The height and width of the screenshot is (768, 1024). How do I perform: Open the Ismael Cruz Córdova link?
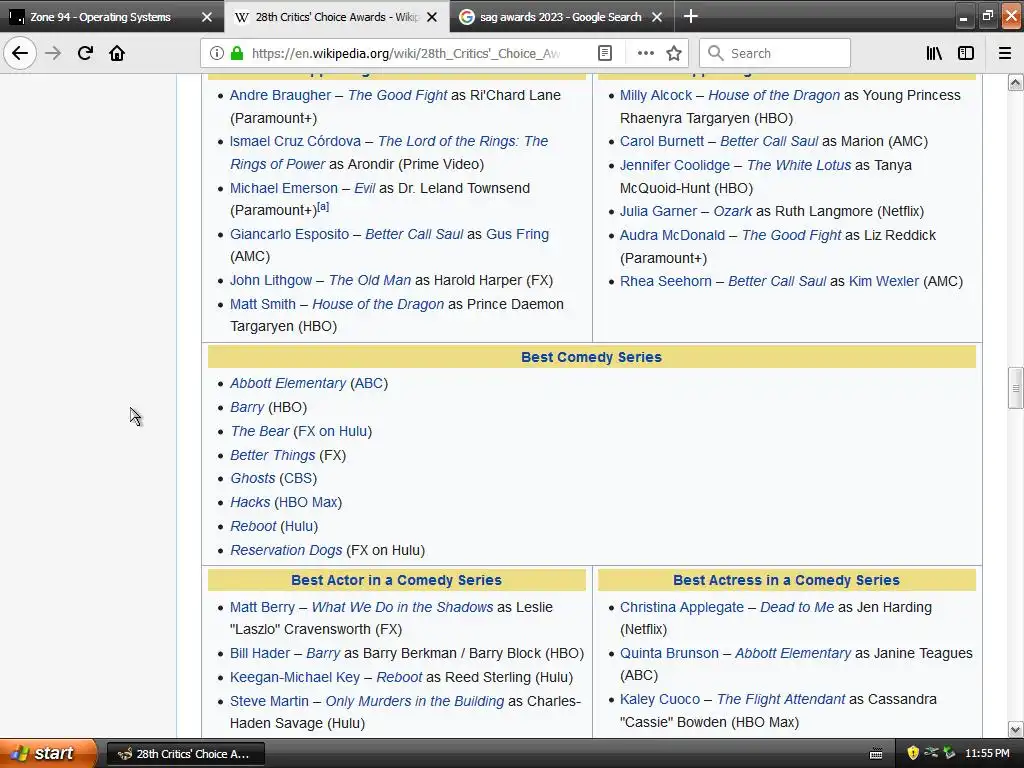point(295,141)
